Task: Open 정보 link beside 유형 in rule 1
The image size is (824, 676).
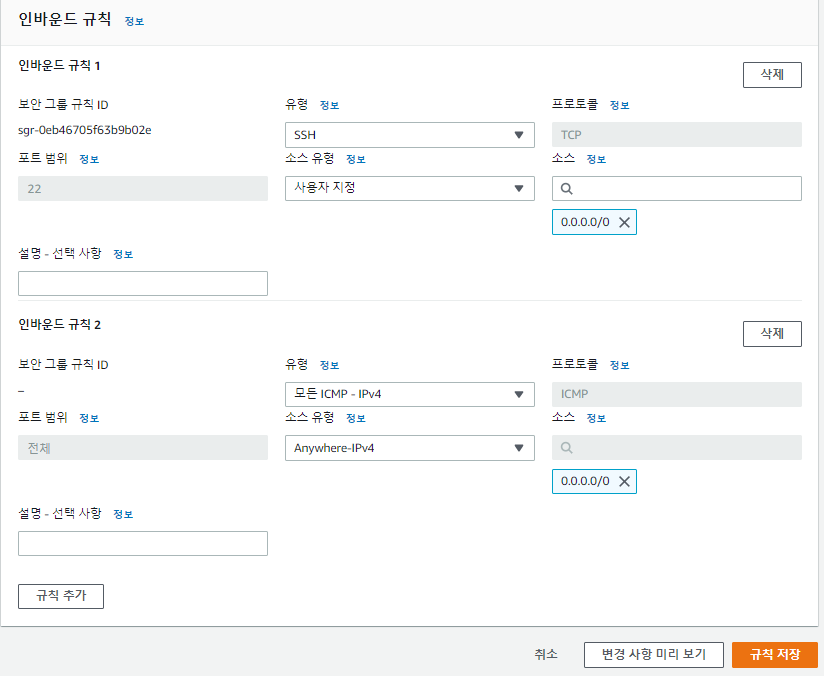Action: tap(329, 105)
